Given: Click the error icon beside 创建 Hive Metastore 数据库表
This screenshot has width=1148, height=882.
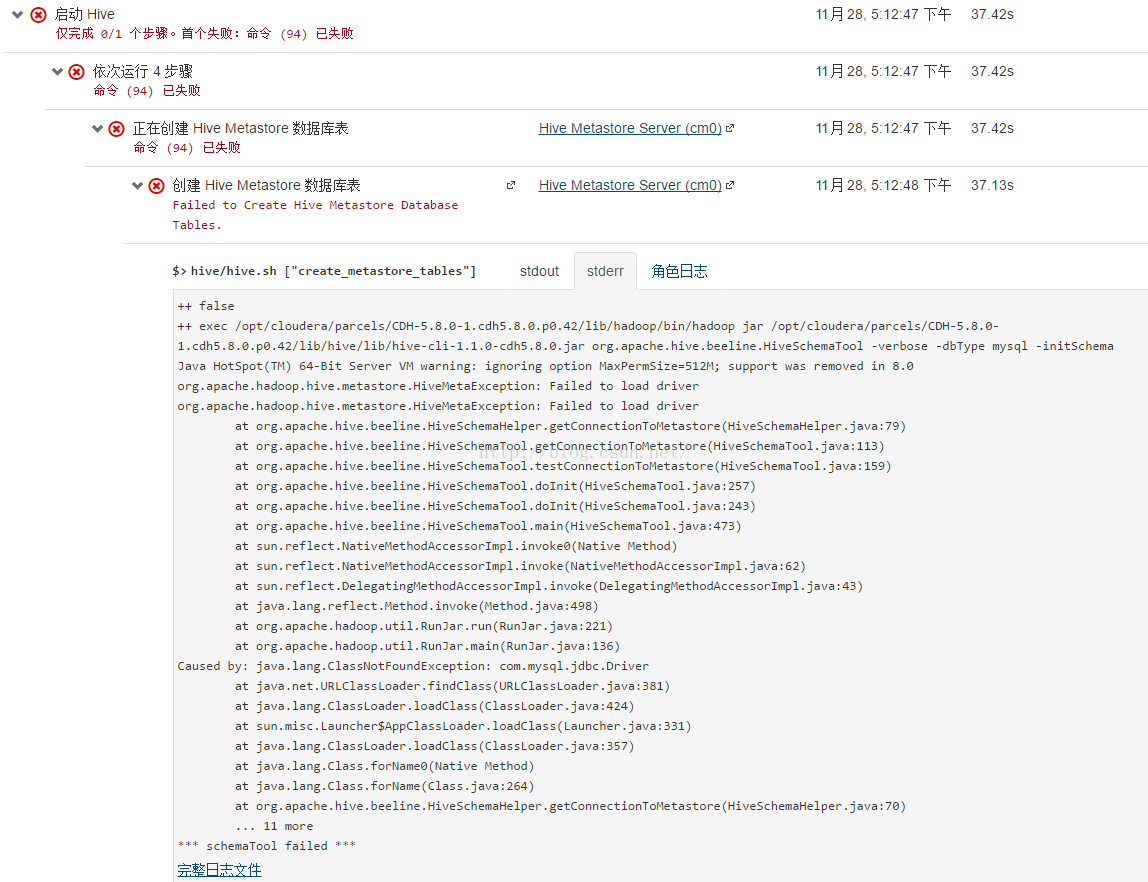Looking at the screenshot, I should [156, 186].
